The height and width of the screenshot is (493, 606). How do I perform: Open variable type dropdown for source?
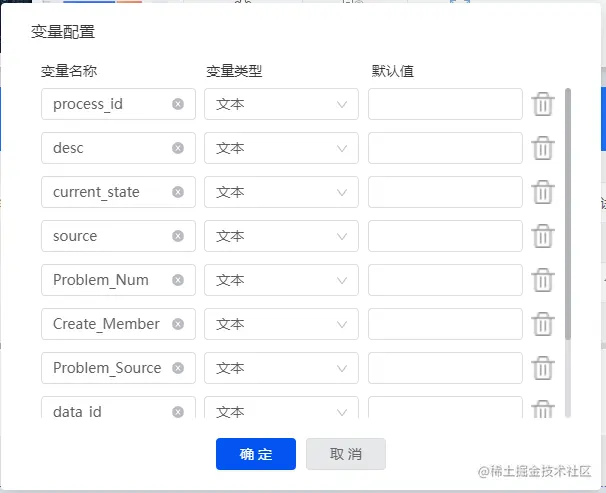coord(281,236)
